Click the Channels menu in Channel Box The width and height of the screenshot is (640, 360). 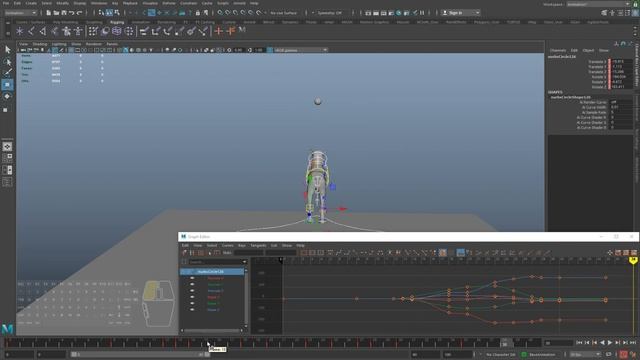[558, 50]
